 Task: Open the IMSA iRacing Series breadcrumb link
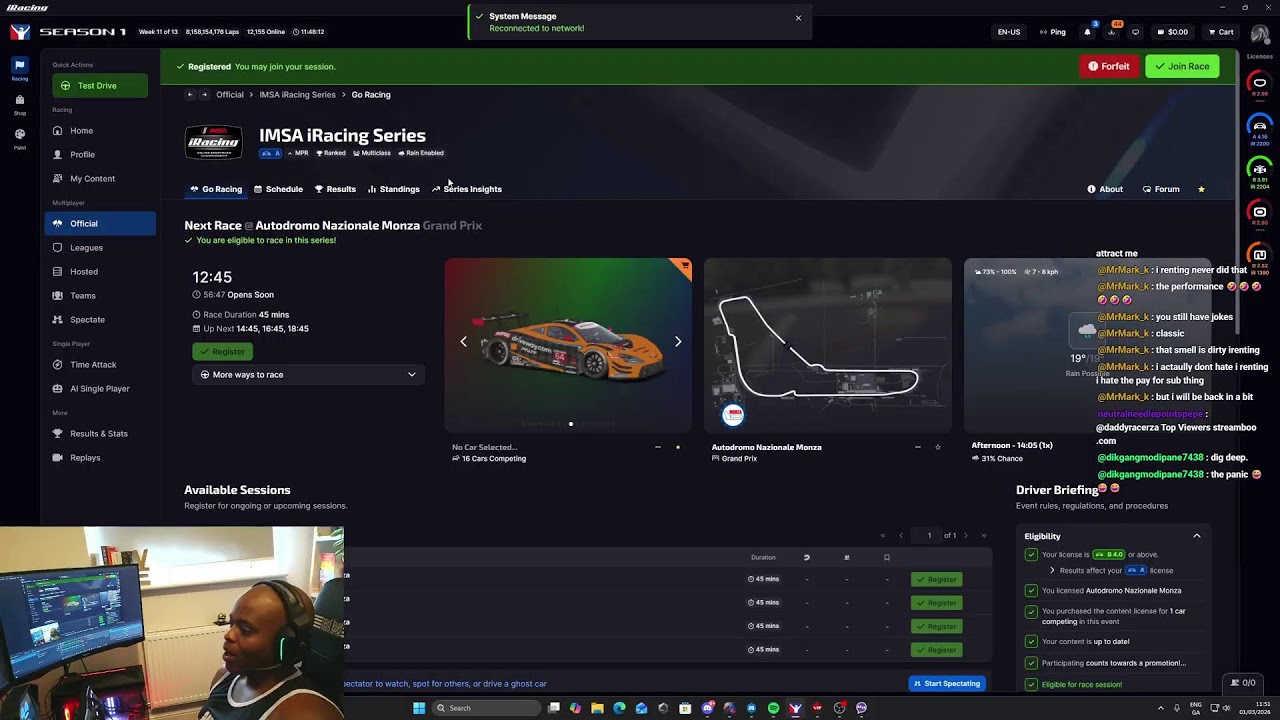click(297, 95)
